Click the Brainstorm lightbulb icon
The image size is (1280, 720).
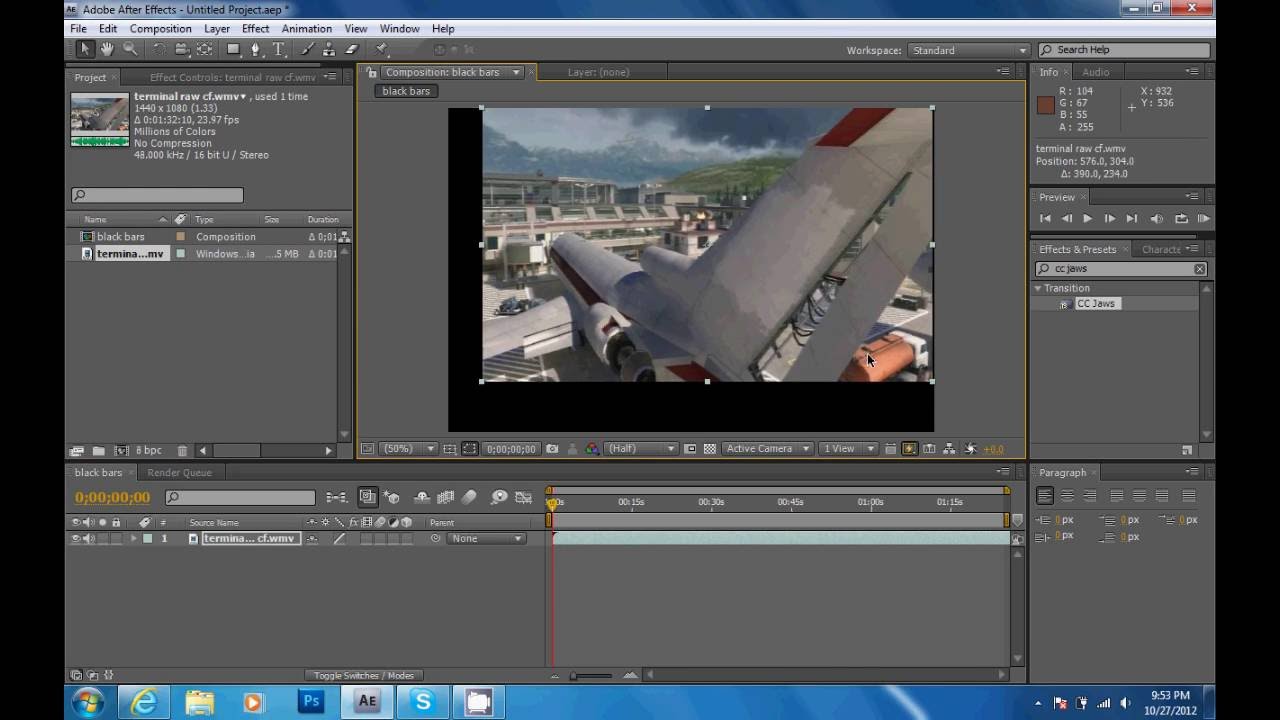[499, 497]
